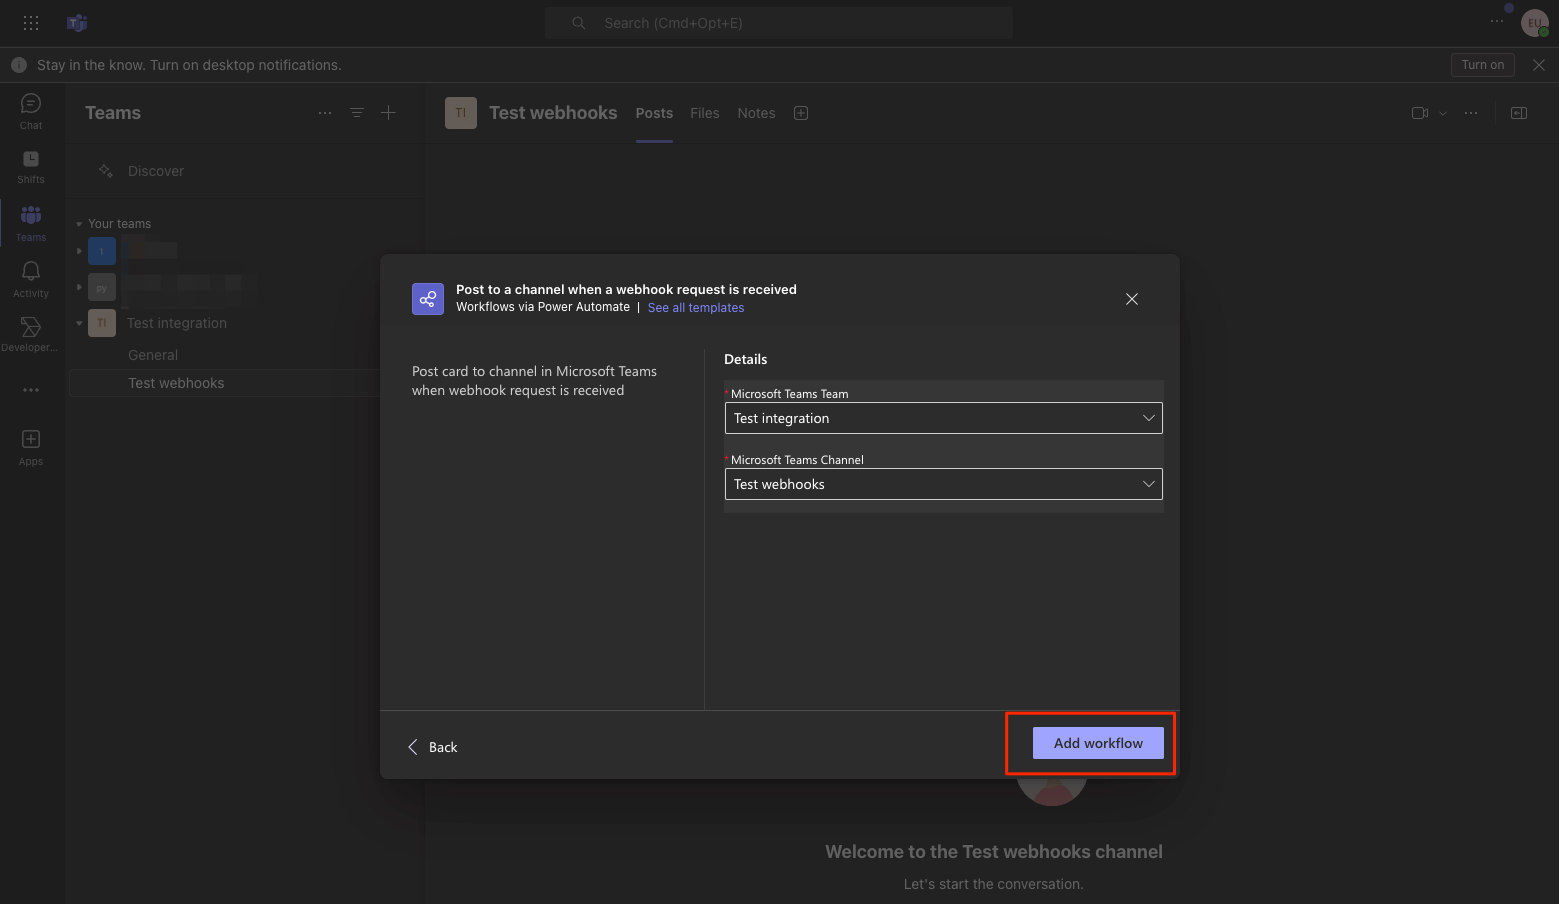
Task: Click the dialog title about webhook request
Action: (x=626, y=289)
